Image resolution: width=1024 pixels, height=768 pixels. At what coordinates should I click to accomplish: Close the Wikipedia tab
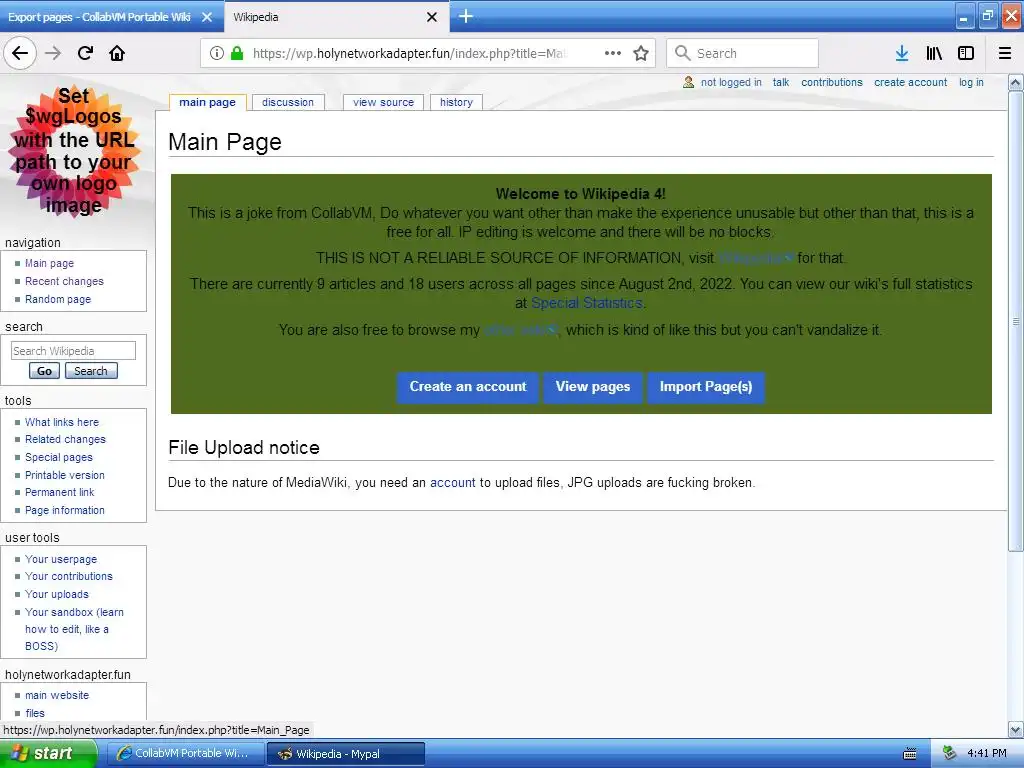432,17
